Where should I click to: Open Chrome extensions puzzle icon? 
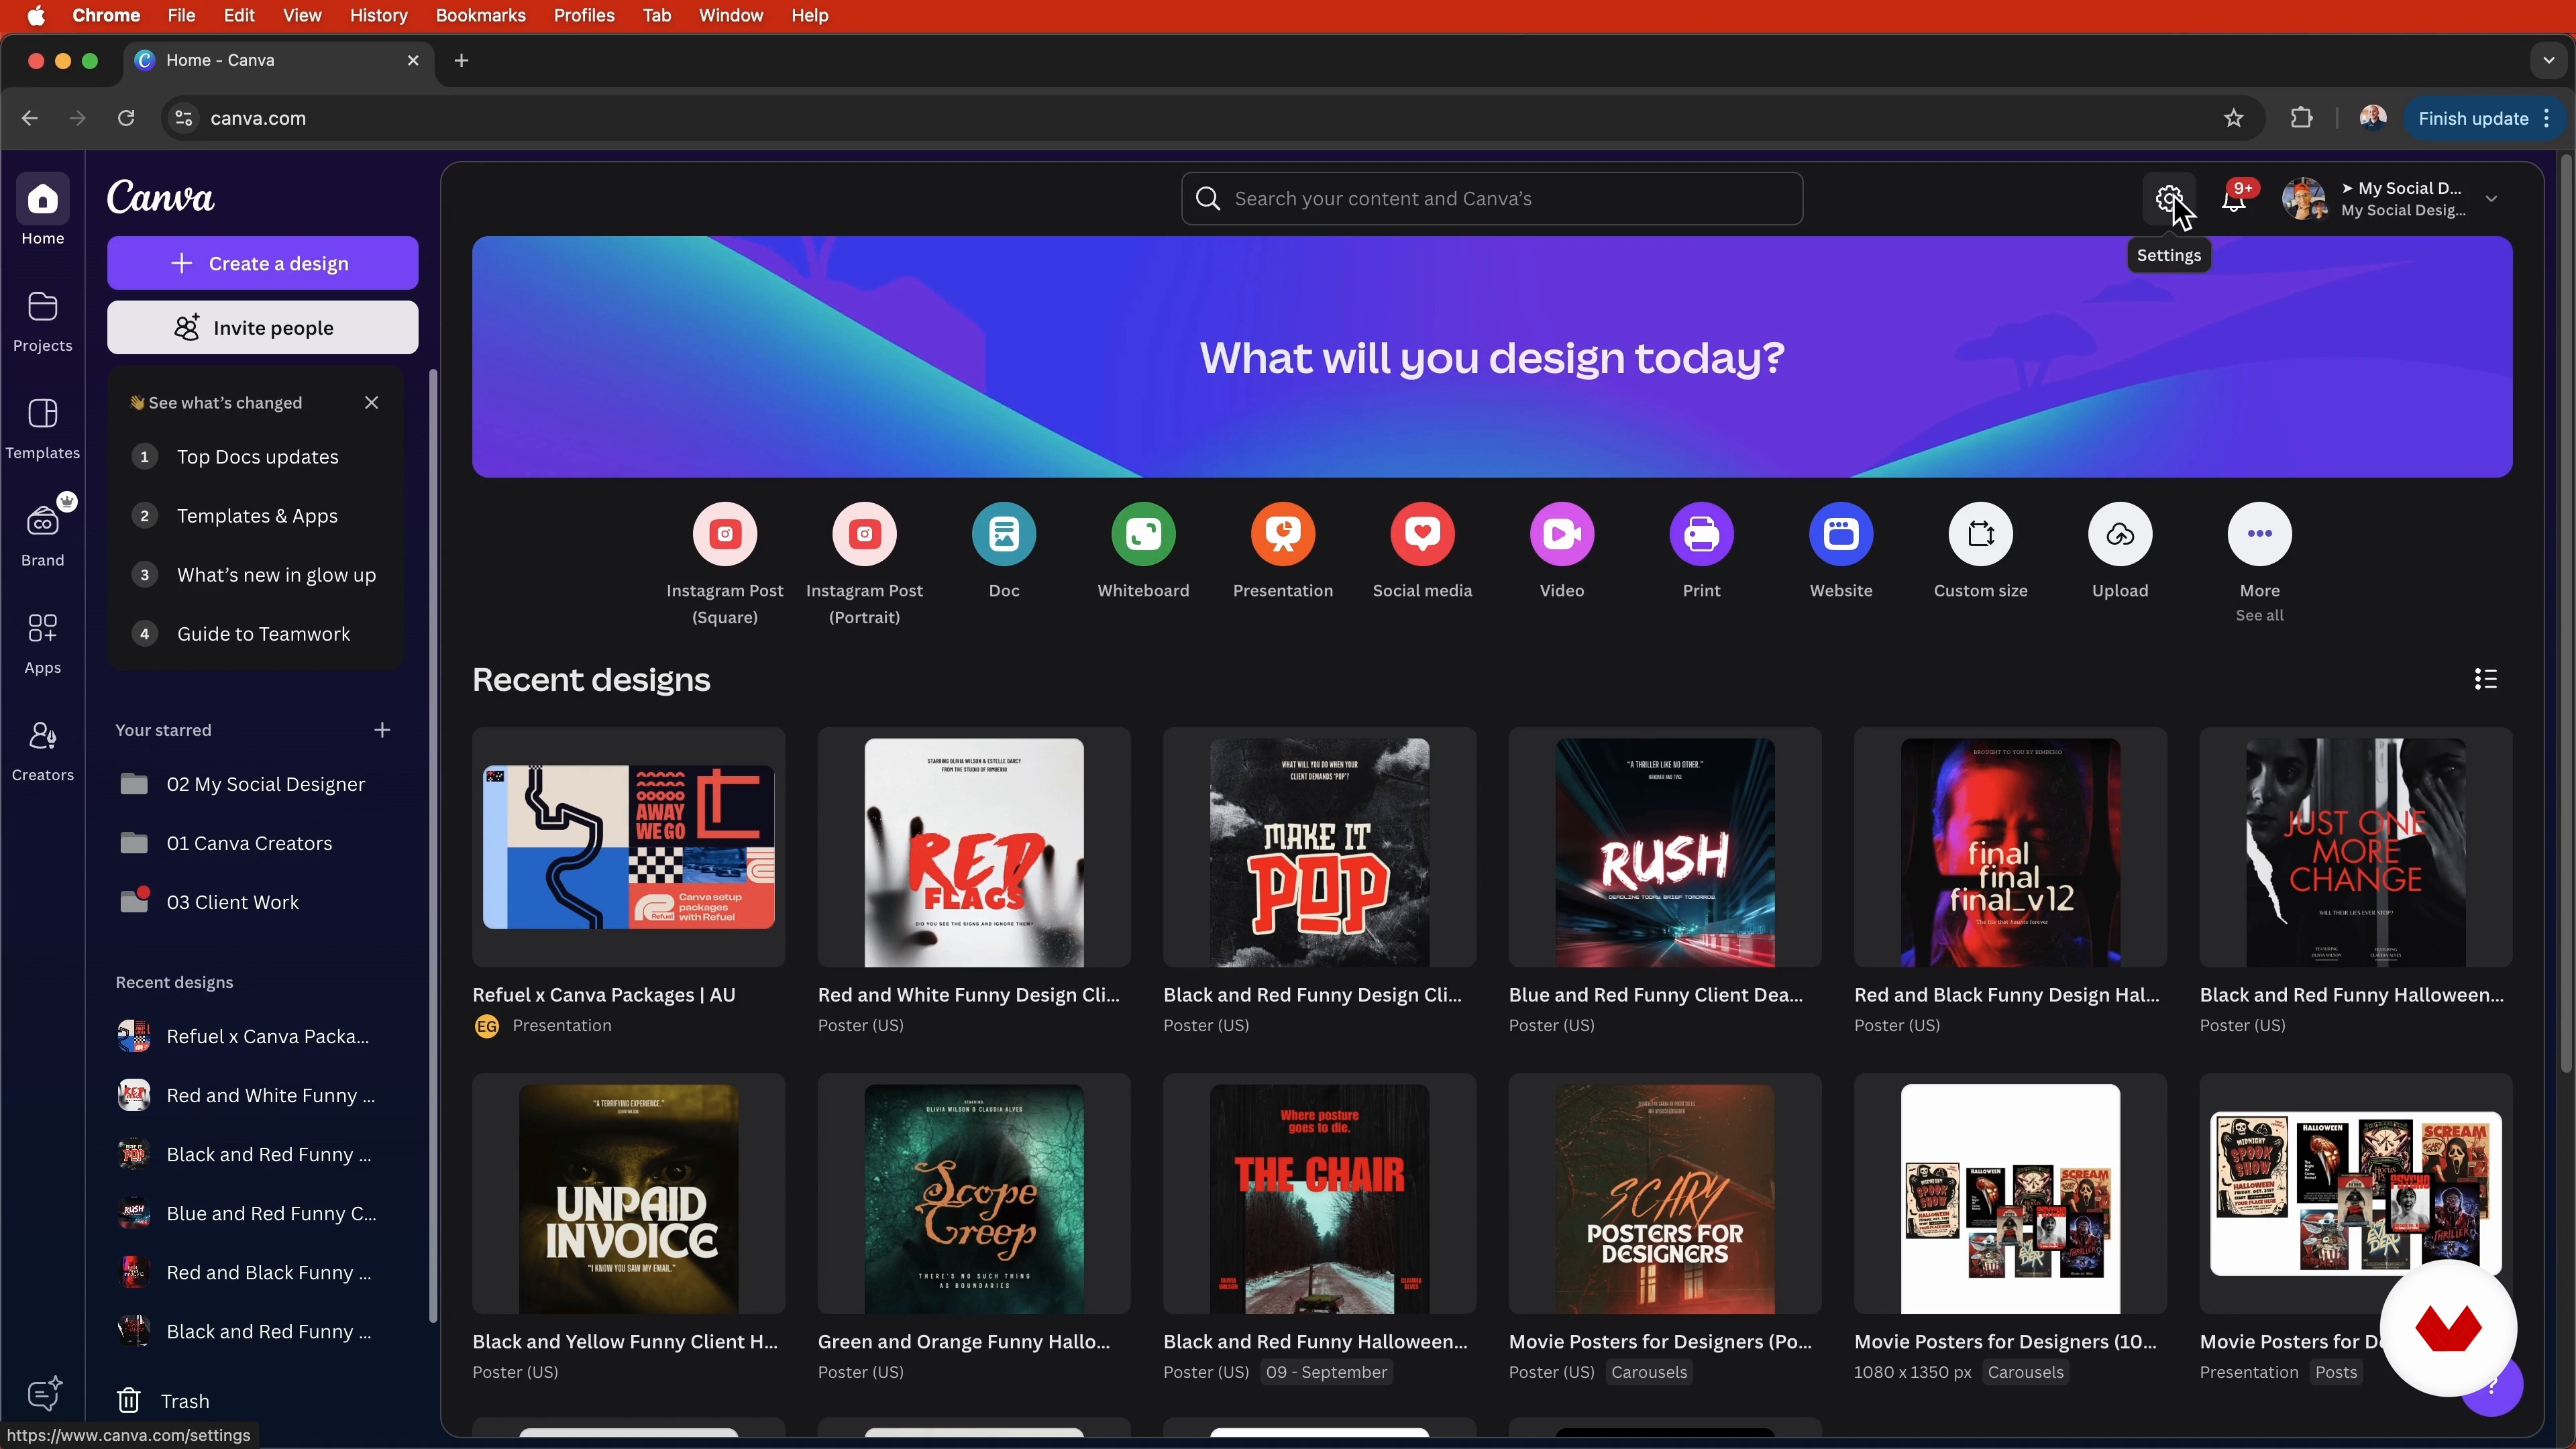[2302, 118]
